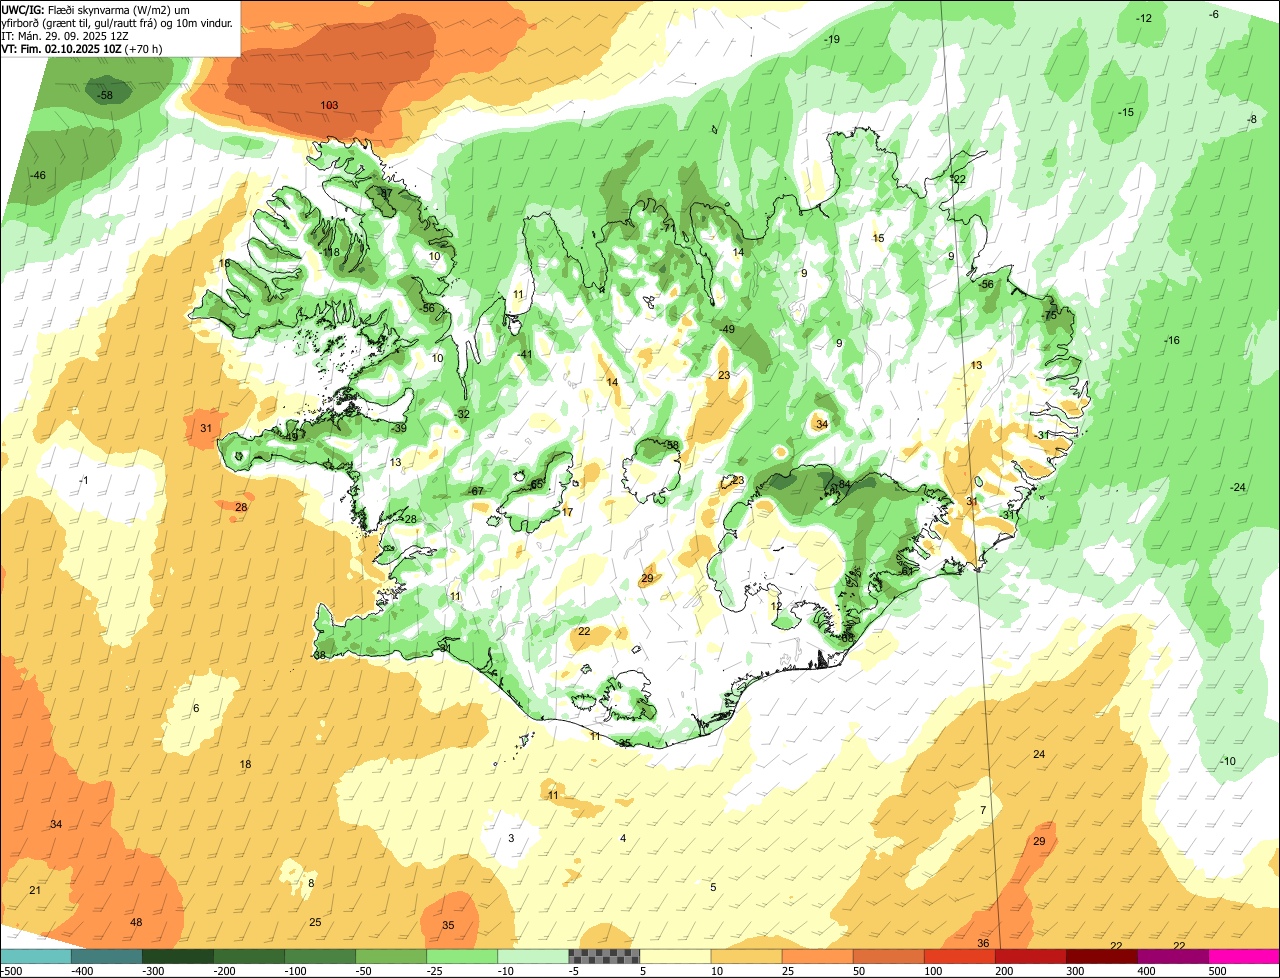Click the valid time line 'VT: Fim. 02.10.2025 10Z (+70 h)'

(82, 48)
